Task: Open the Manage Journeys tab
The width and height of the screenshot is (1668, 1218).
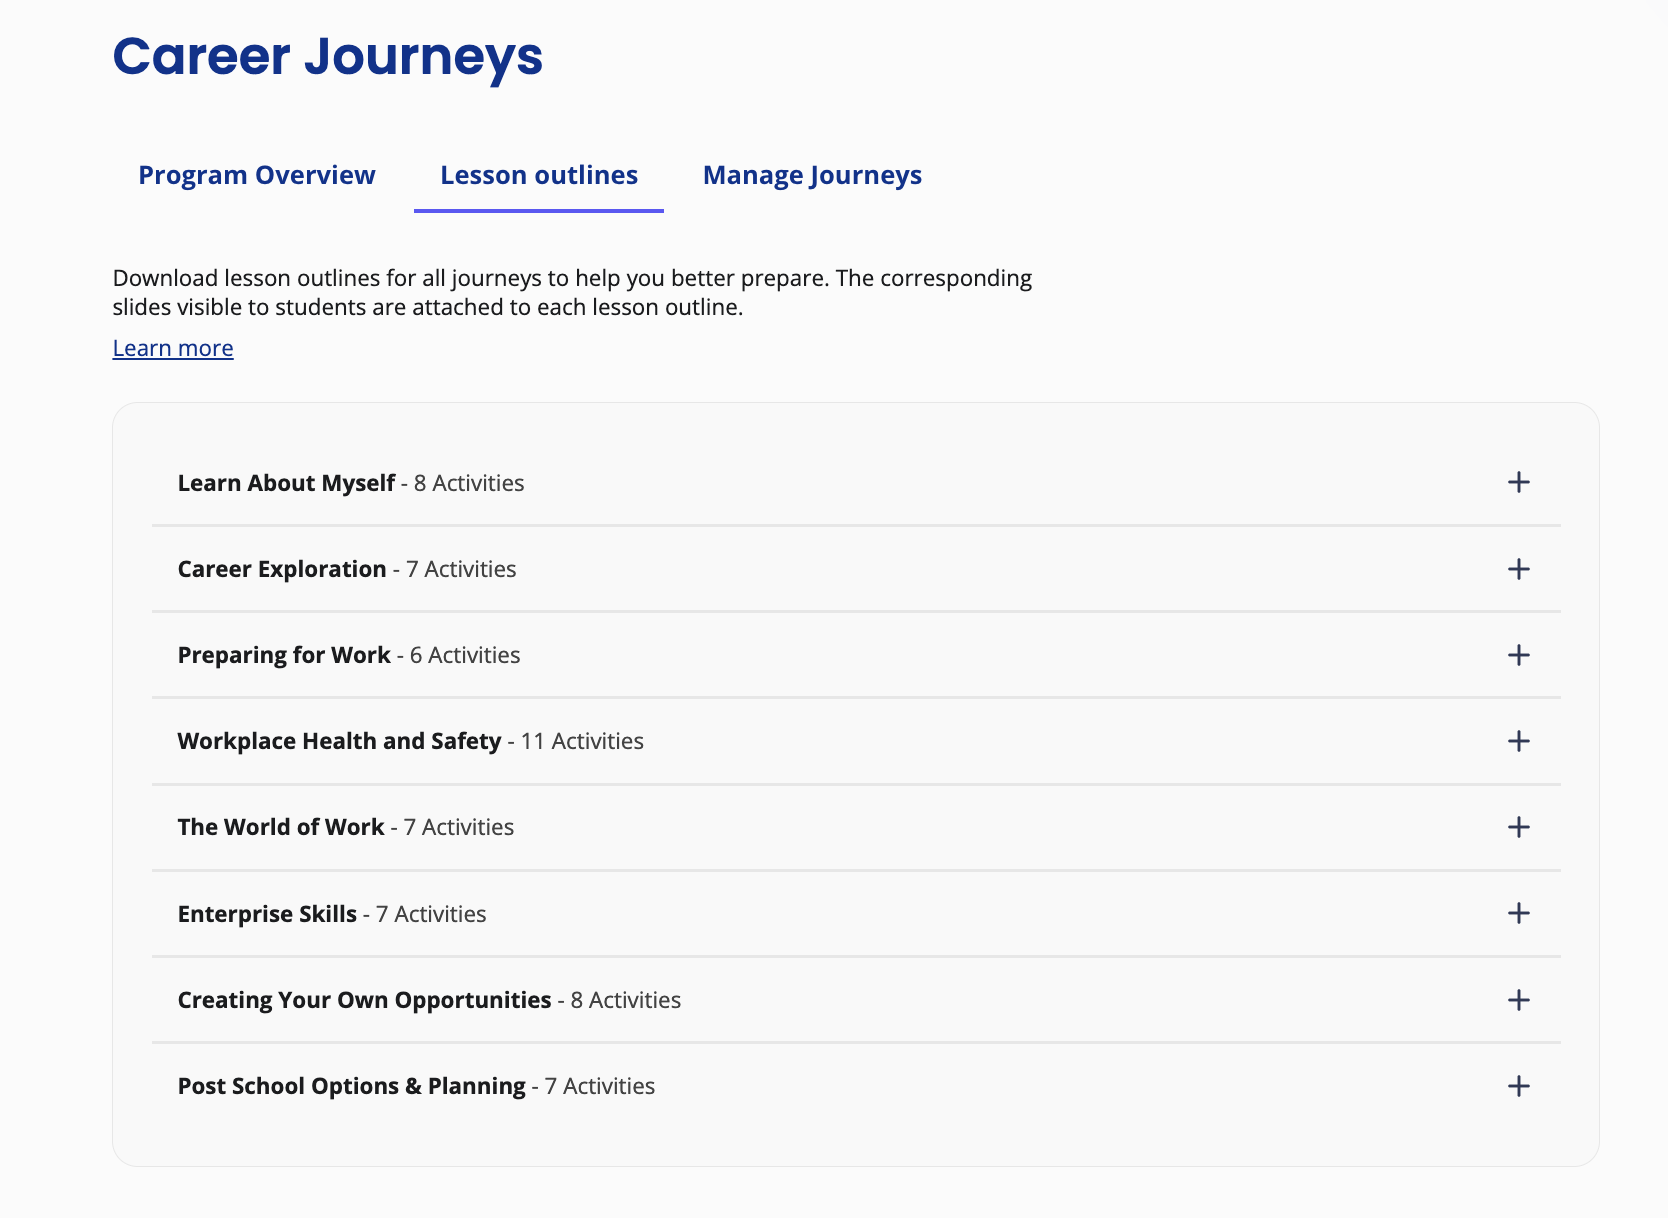Action: [812, 174]
